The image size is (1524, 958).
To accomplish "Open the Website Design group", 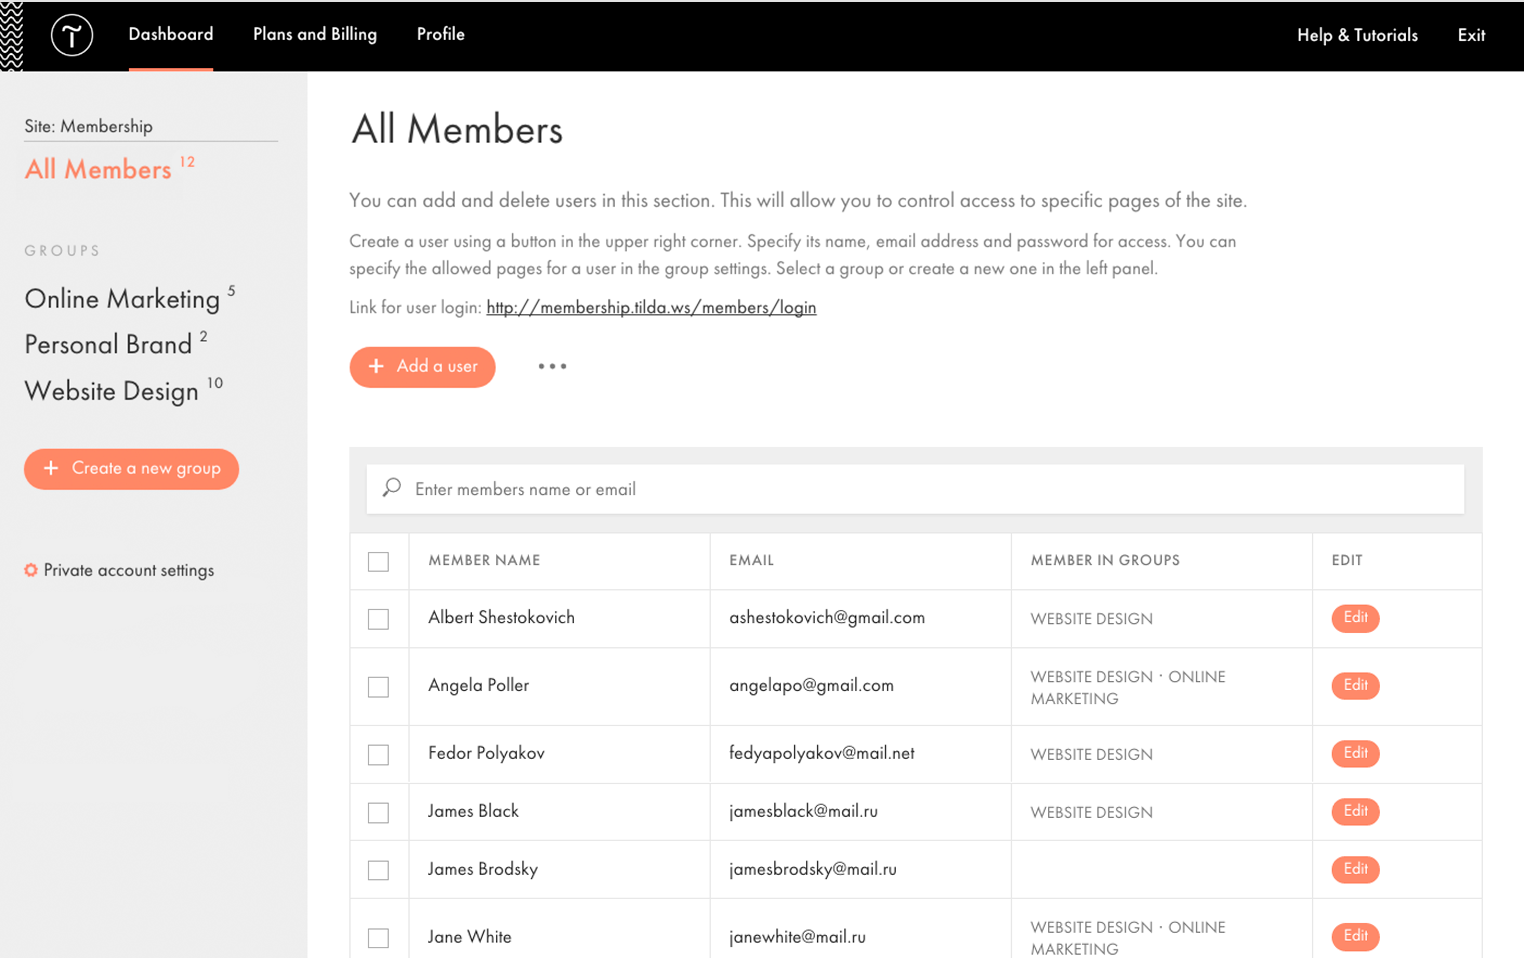I will [x=112, y=391].
